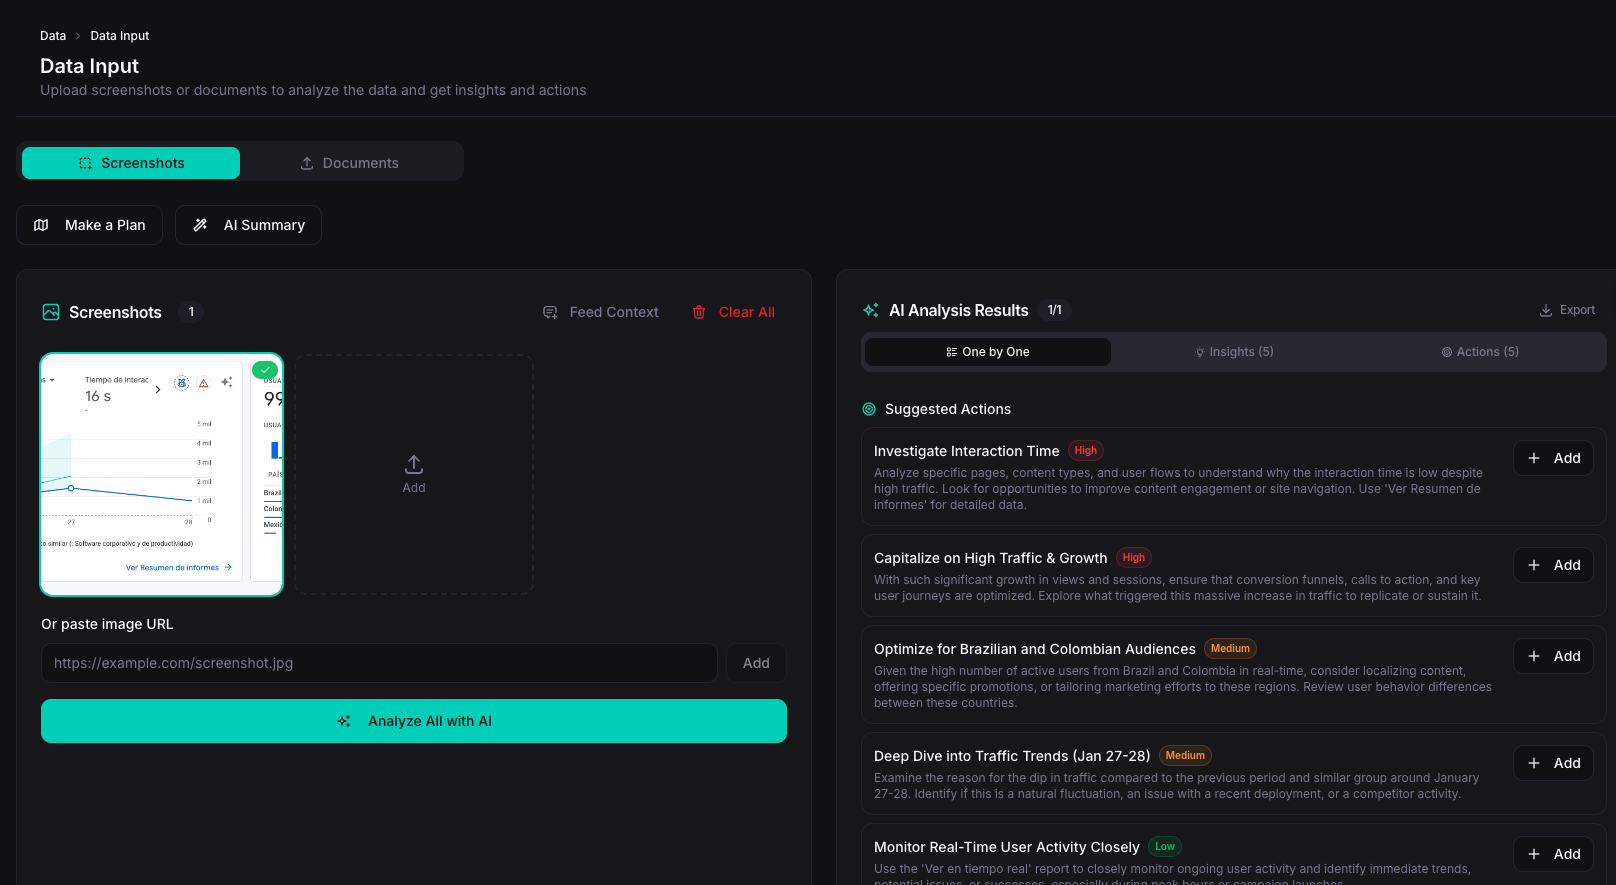Export the AI analysis results

1567,310
